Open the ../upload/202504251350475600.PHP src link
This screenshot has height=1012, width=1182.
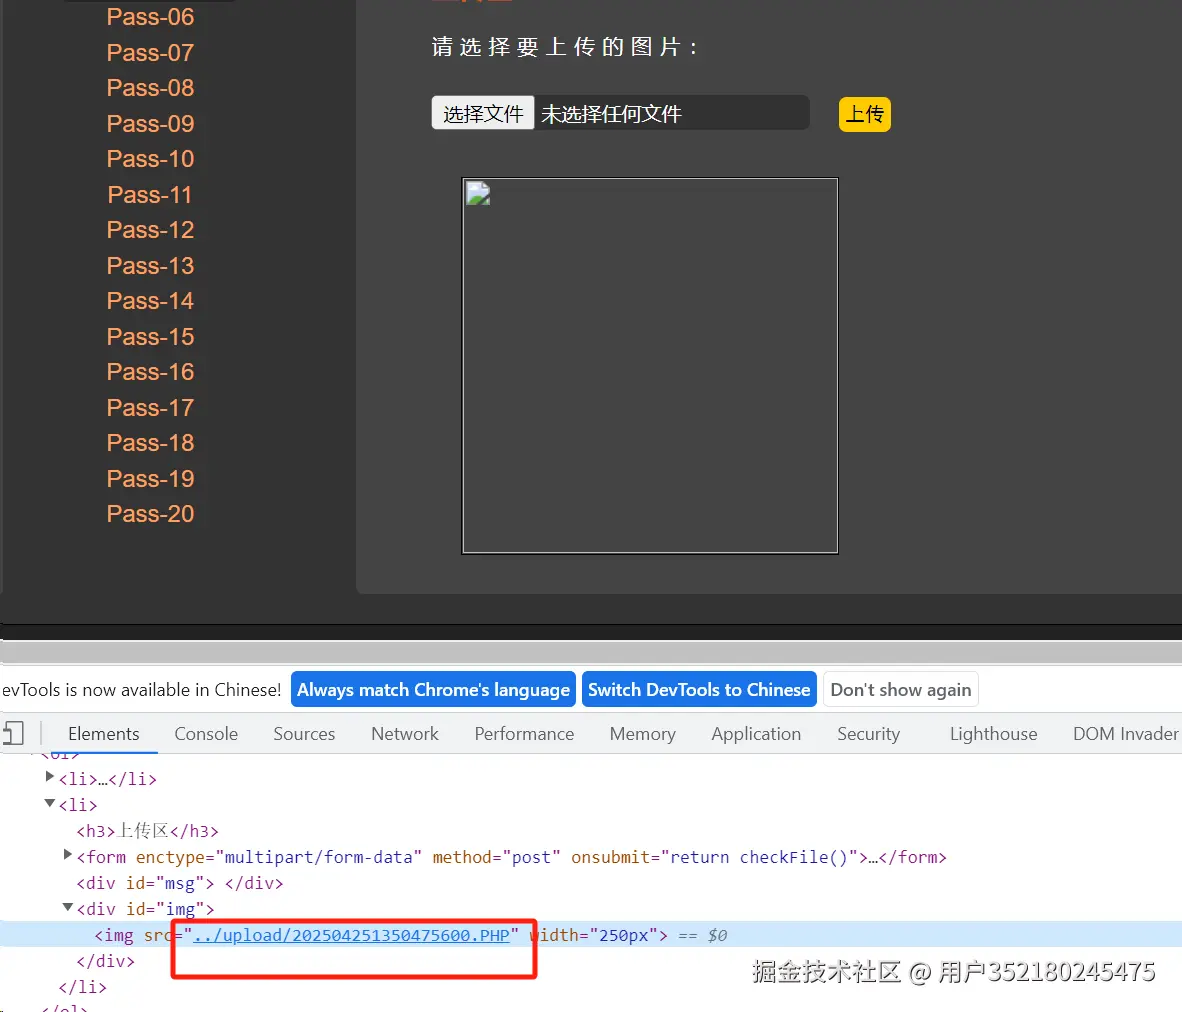coord(351,935)
